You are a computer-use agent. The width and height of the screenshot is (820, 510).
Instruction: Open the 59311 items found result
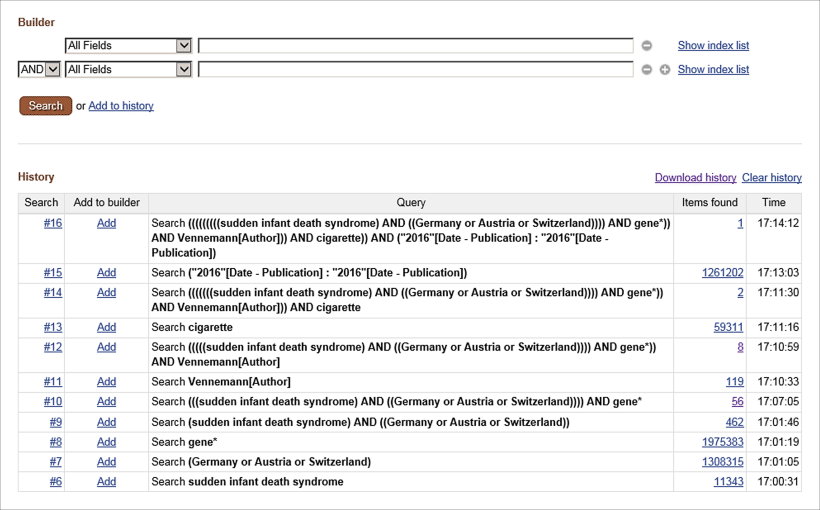click(728, 327)
